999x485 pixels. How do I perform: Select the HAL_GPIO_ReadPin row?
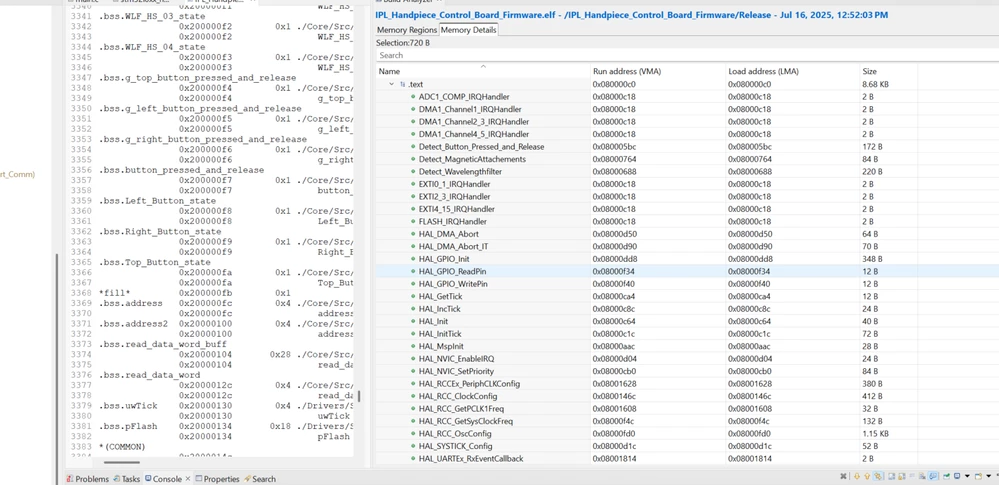tap(687, 271)
